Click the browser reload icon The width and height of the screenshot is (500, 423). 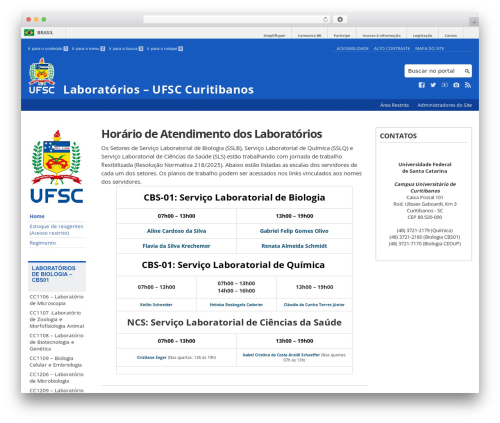[325, 19]
